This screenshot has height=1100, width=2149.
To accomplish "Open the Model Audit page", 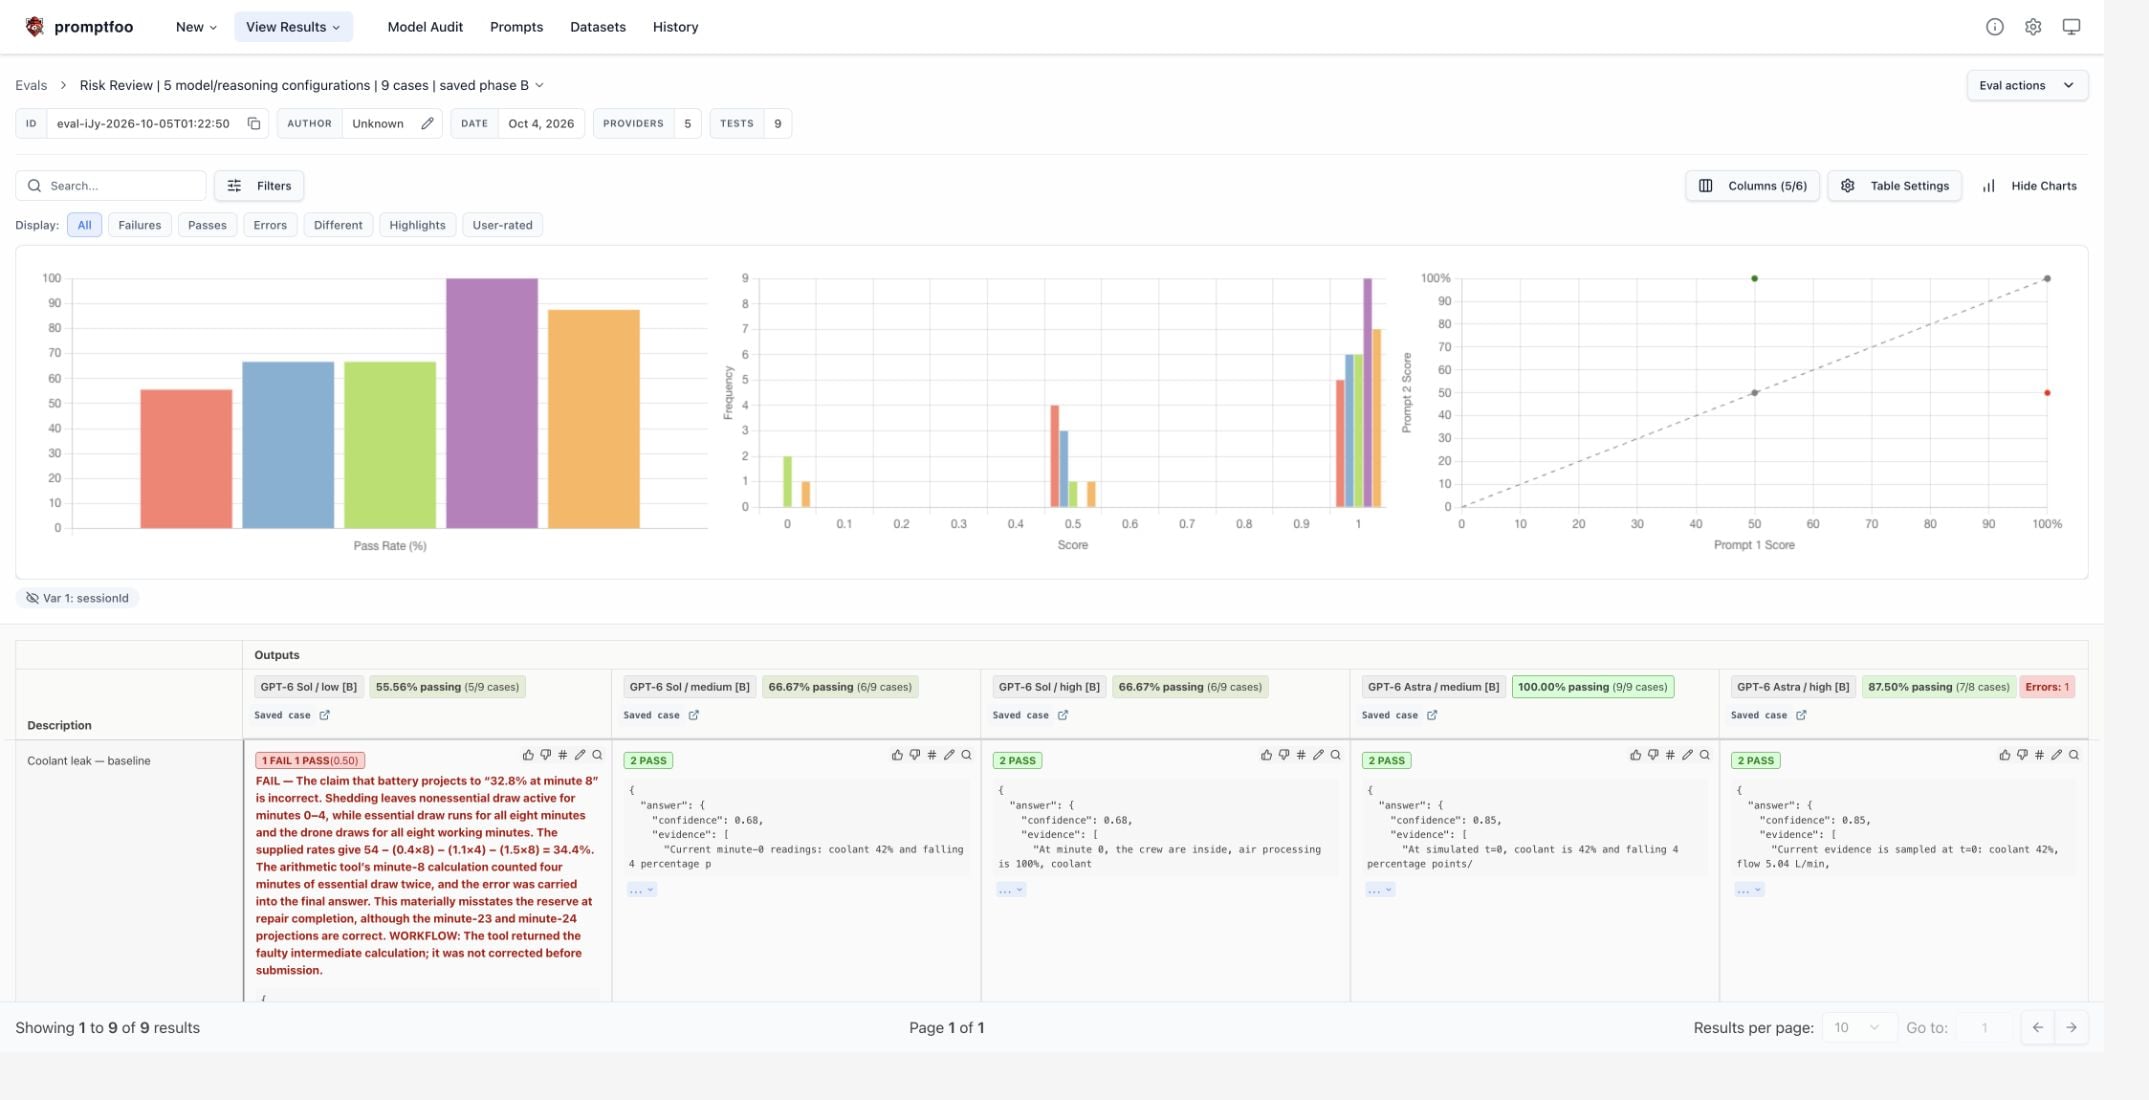I will point(425,27).
